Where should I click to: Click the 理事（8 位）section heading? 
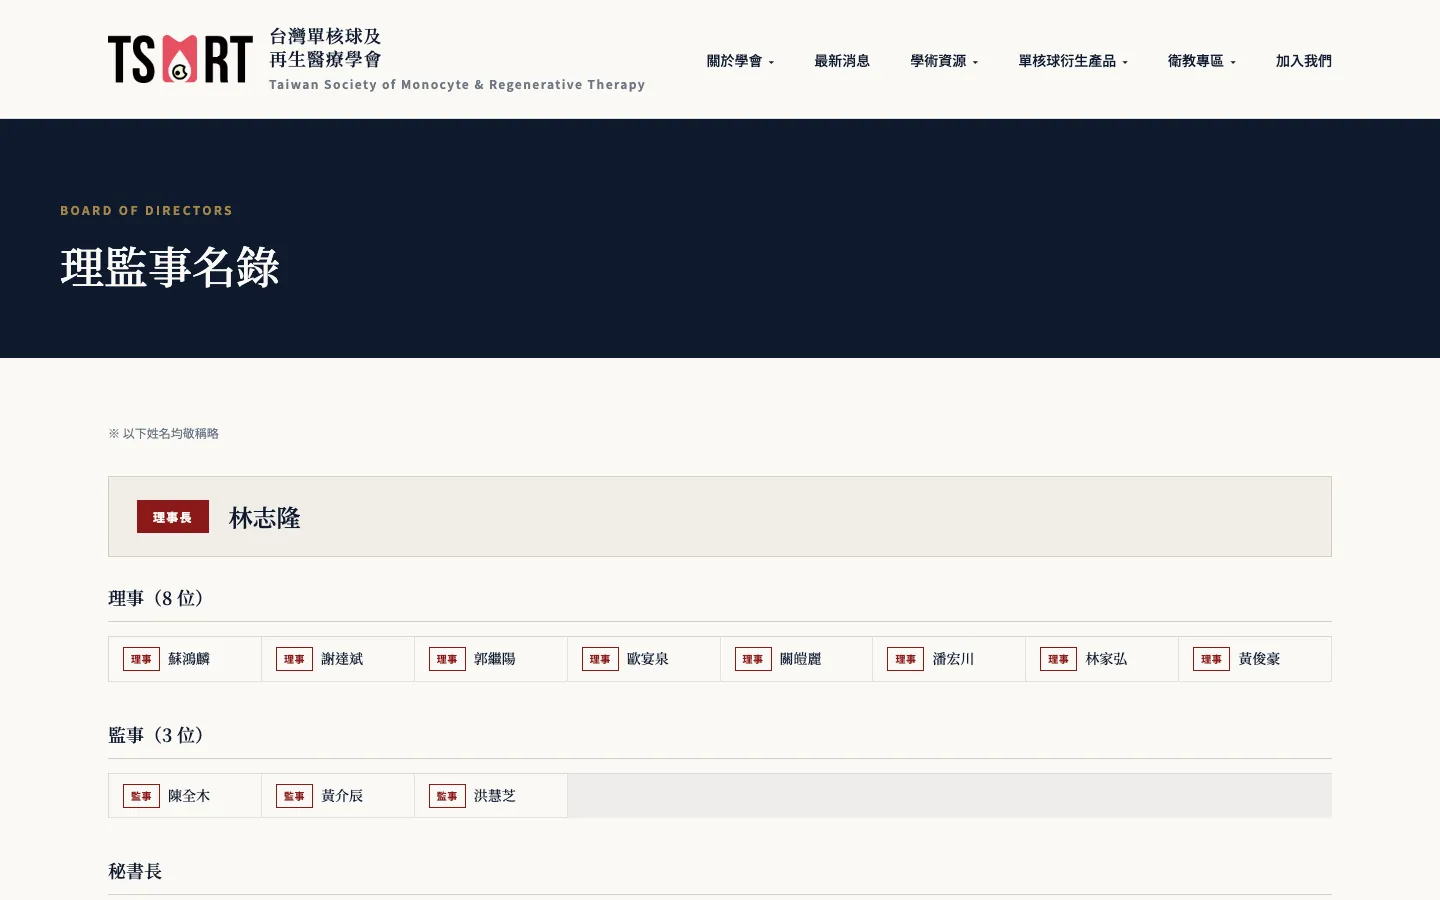[156, 598]
